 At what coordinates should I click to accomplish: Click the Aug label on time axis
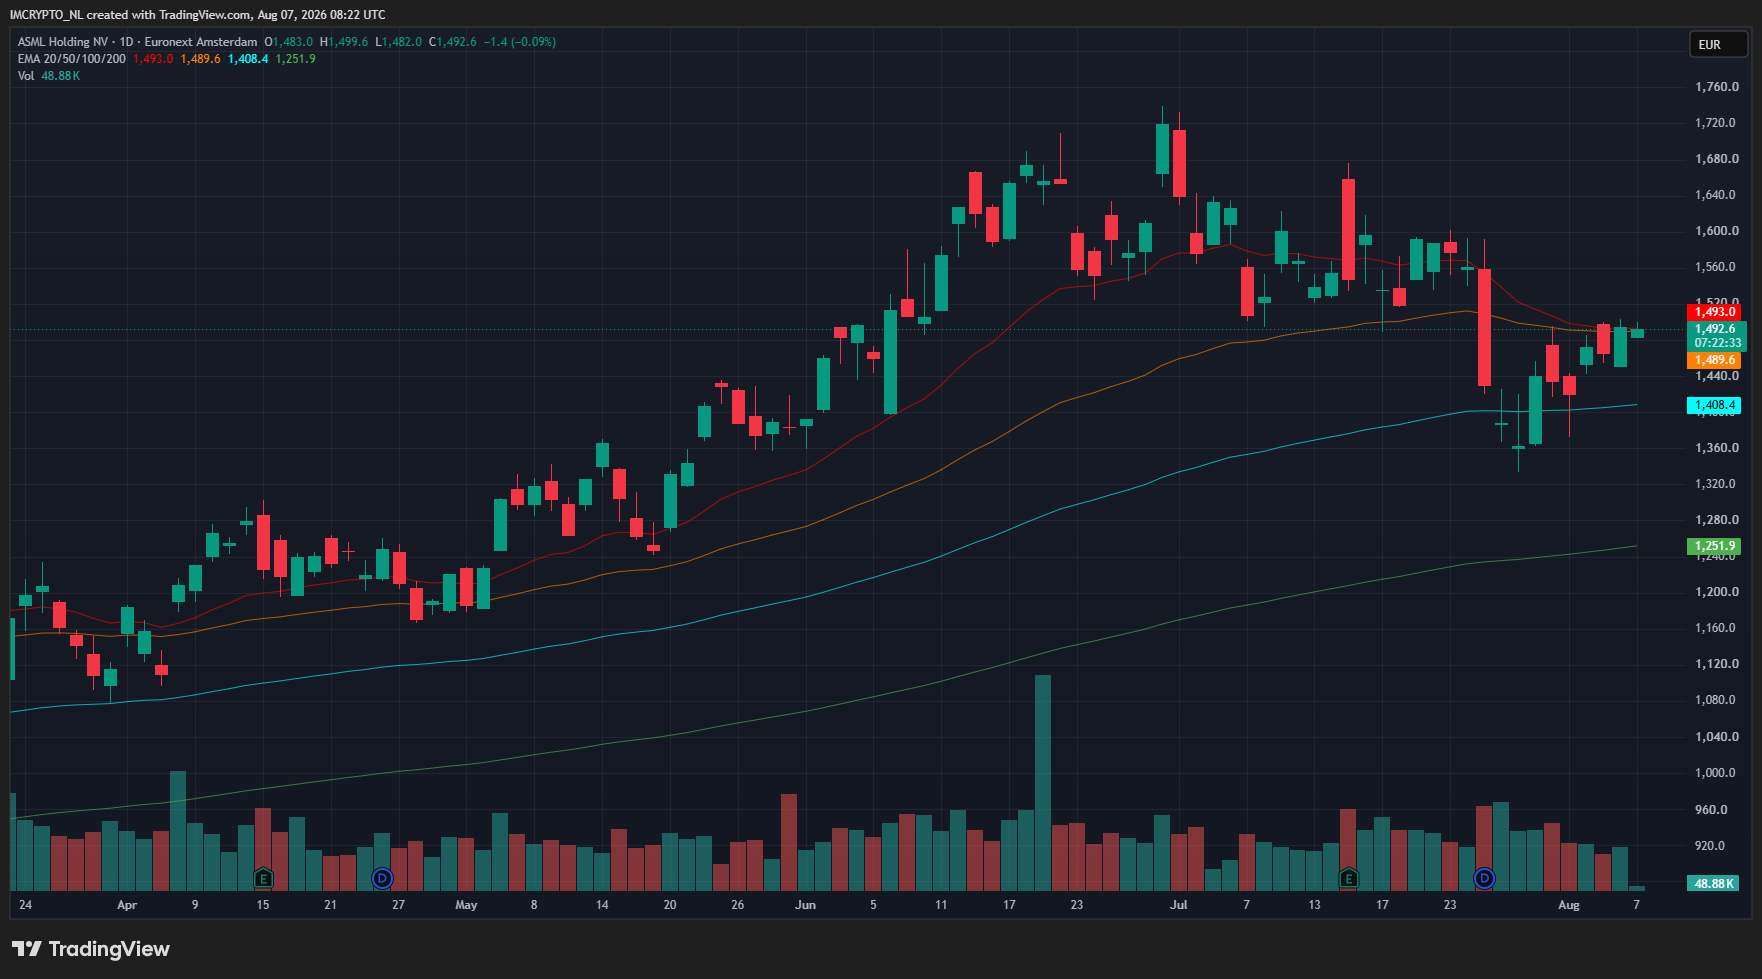pyautogui.click(x=1569, y=905)
